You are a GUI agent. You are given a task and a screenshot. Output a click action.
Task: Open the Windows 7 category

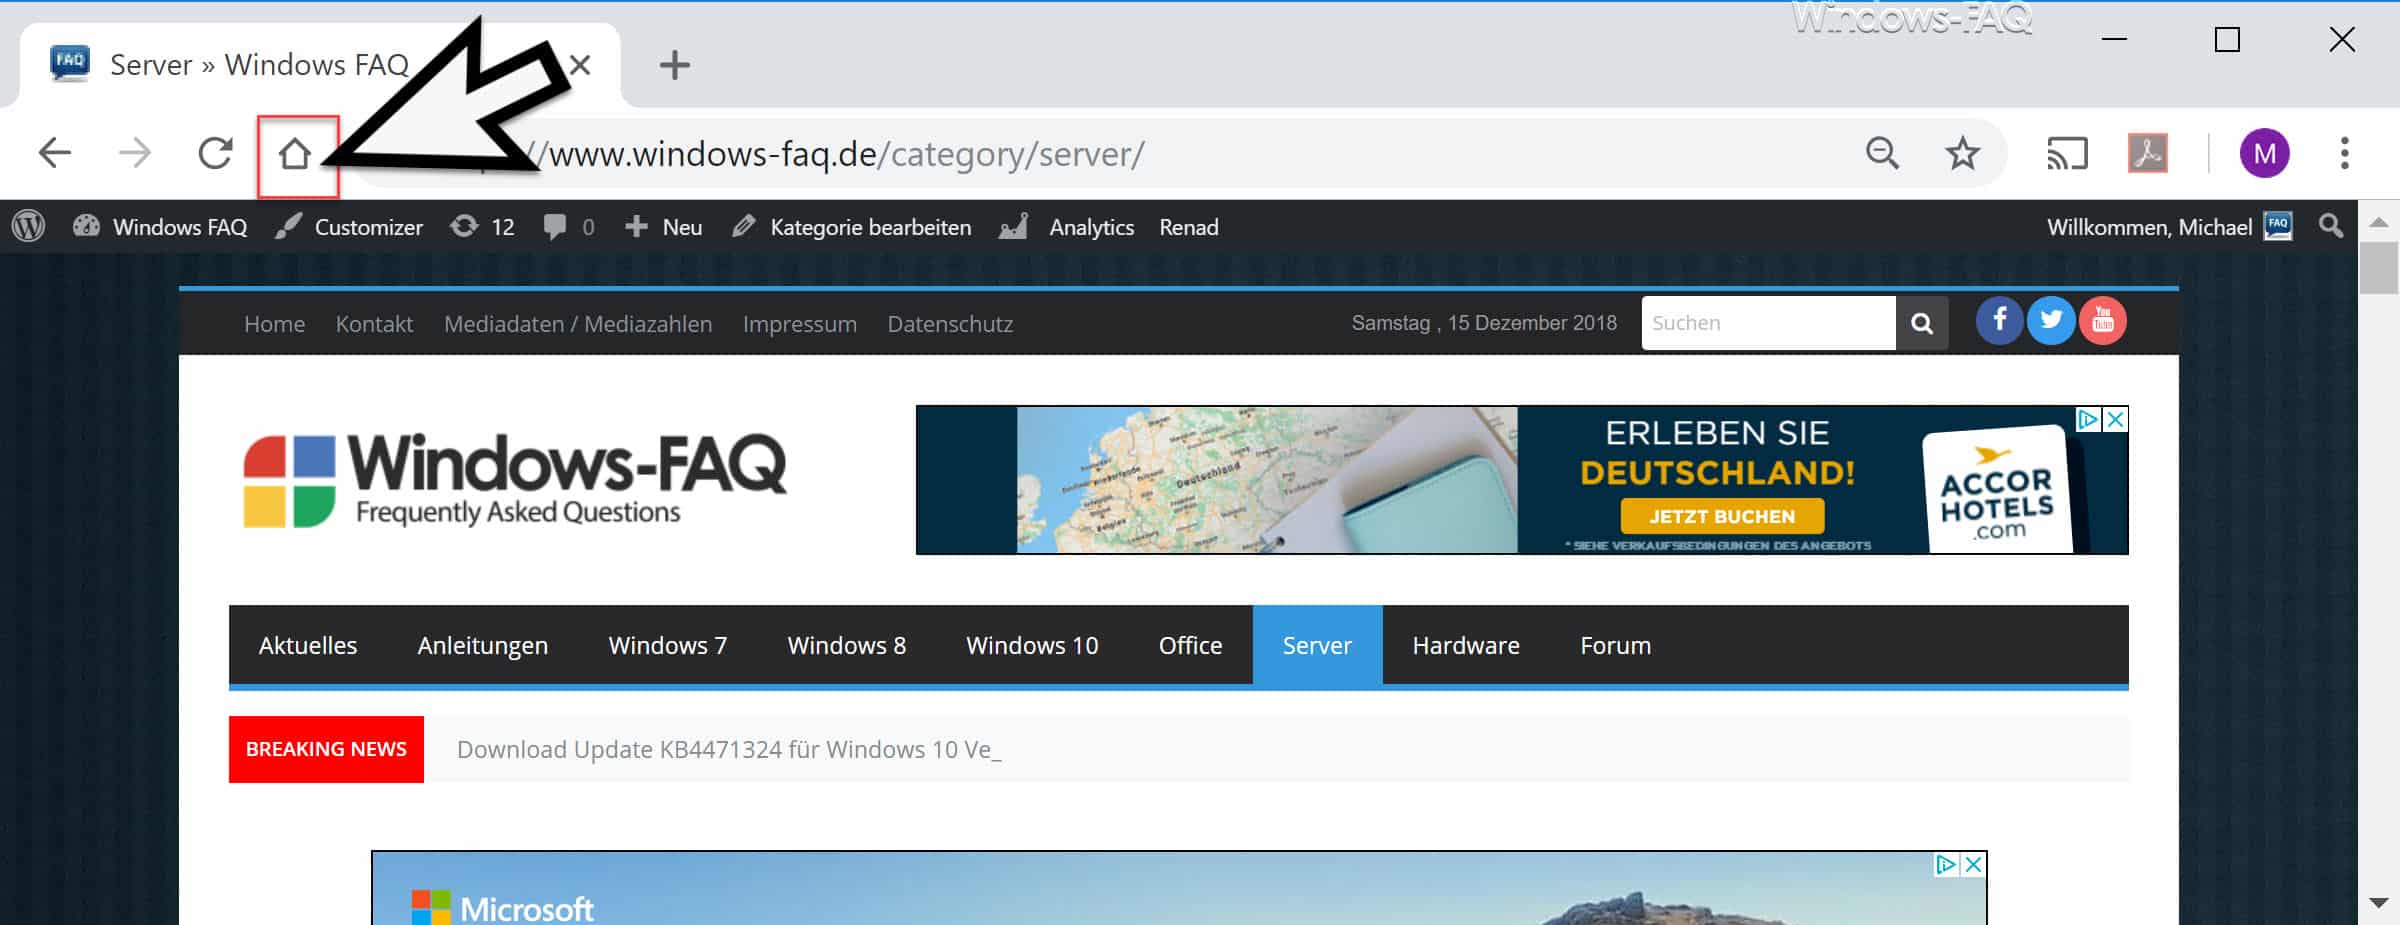click(668, 646)
